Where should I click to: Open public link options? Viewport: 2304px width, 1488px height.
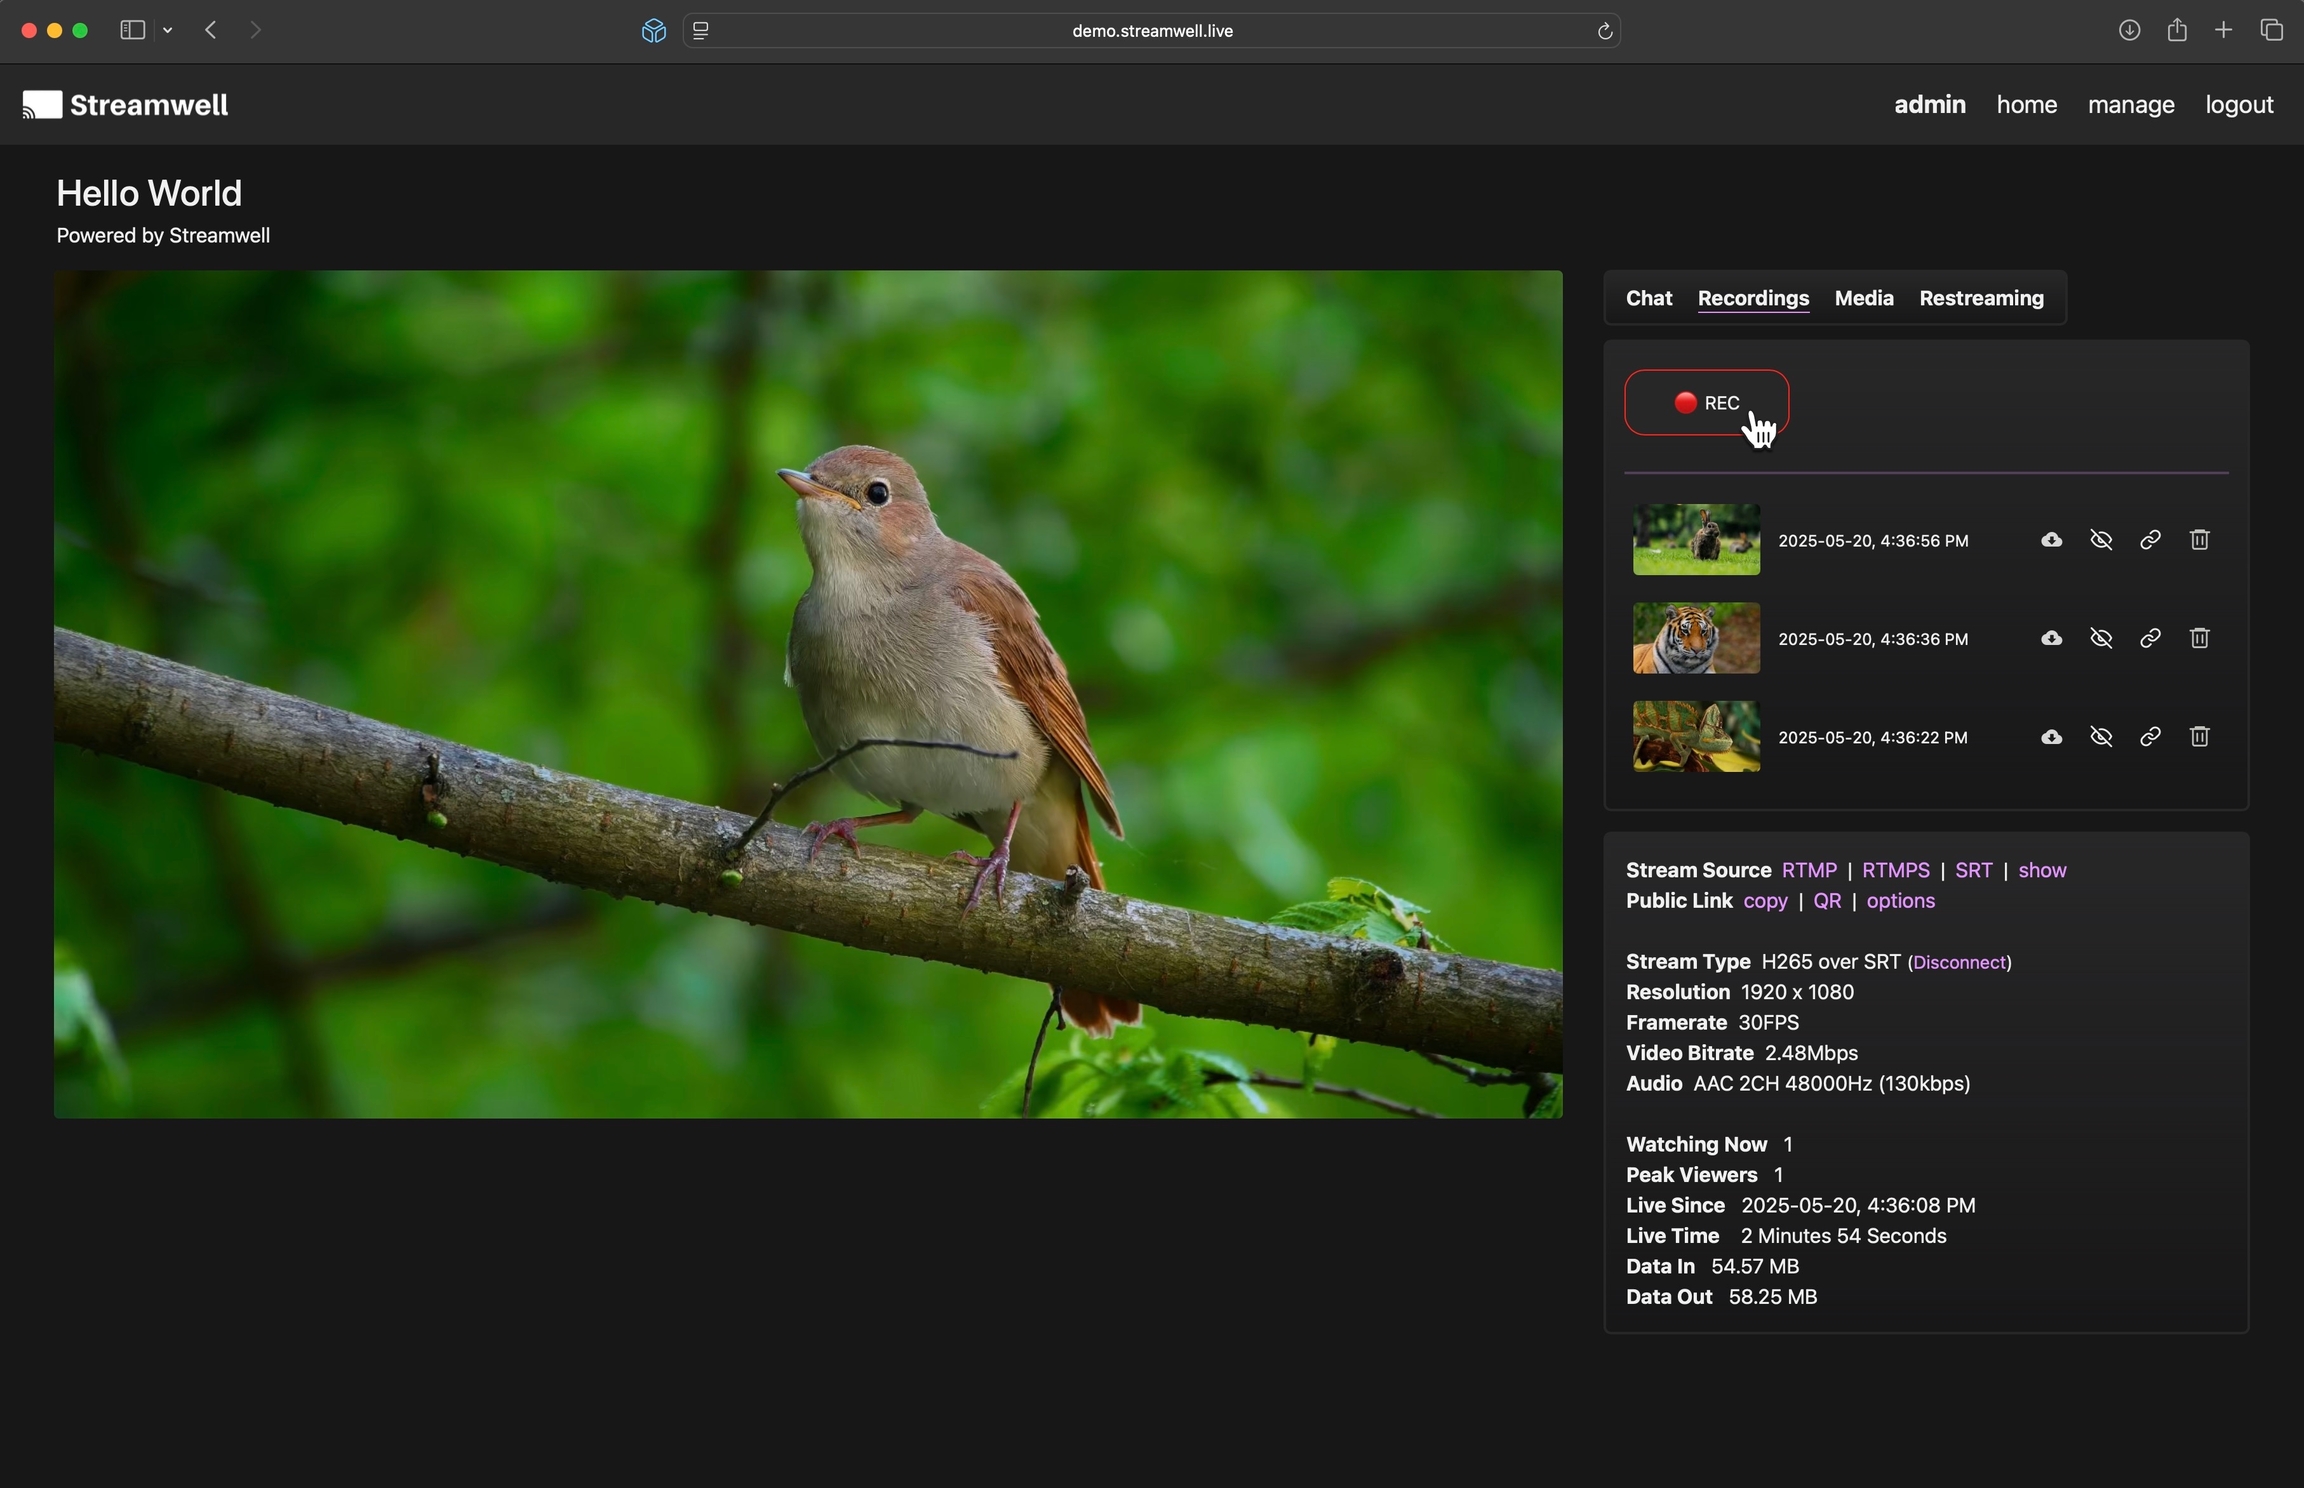1900,901
